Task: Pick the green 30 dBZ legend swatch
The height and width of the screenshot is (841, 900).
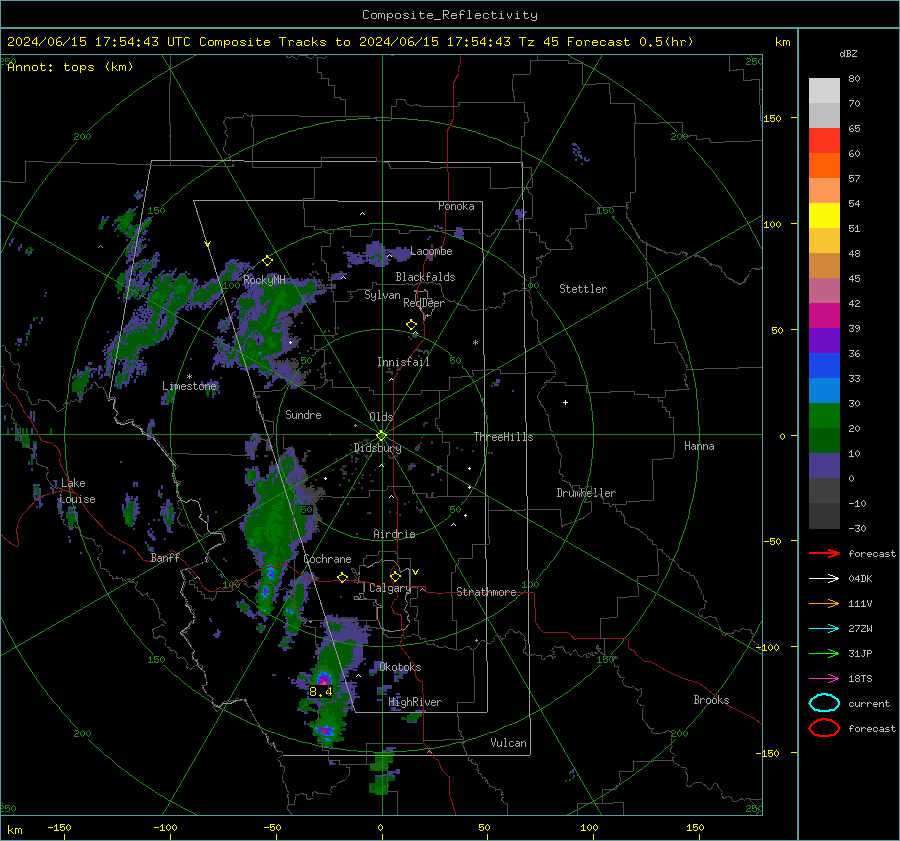Action: coord(824,416)
